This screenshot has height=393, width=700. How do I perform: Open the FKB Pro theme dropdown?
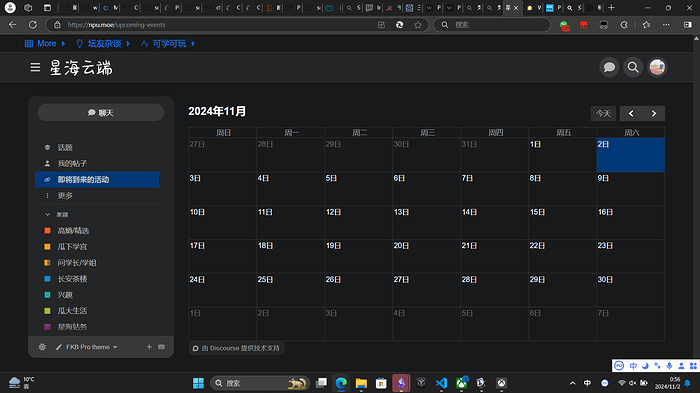[87, 347]
